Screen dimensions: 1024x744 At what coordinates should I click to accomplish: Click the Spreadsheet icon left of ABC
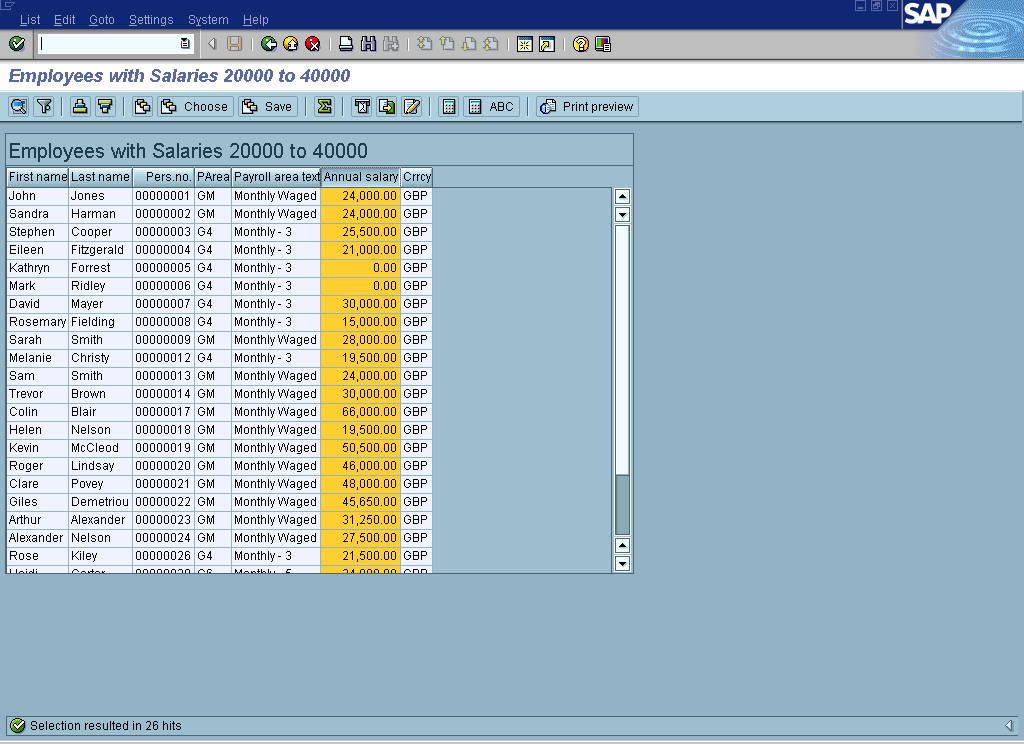click(449, 106)
